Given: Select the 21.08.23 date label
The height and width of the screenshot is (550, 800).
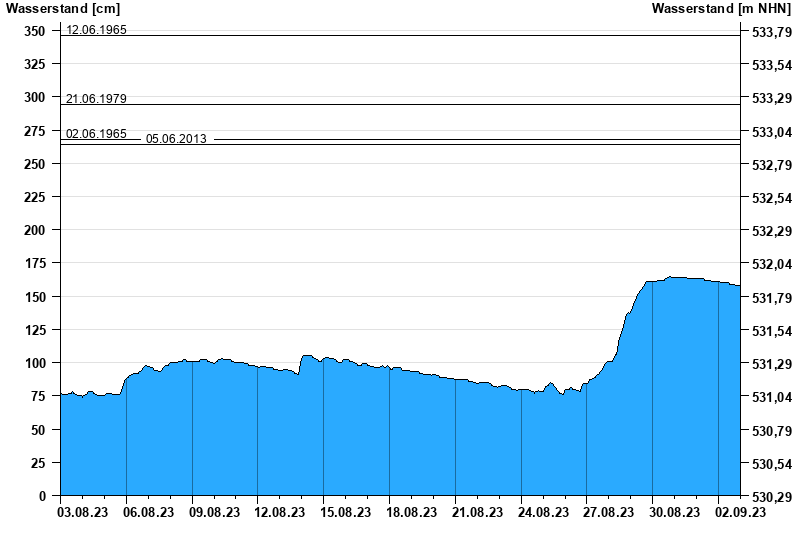Looking at the screenshot, I should [477, 512].
